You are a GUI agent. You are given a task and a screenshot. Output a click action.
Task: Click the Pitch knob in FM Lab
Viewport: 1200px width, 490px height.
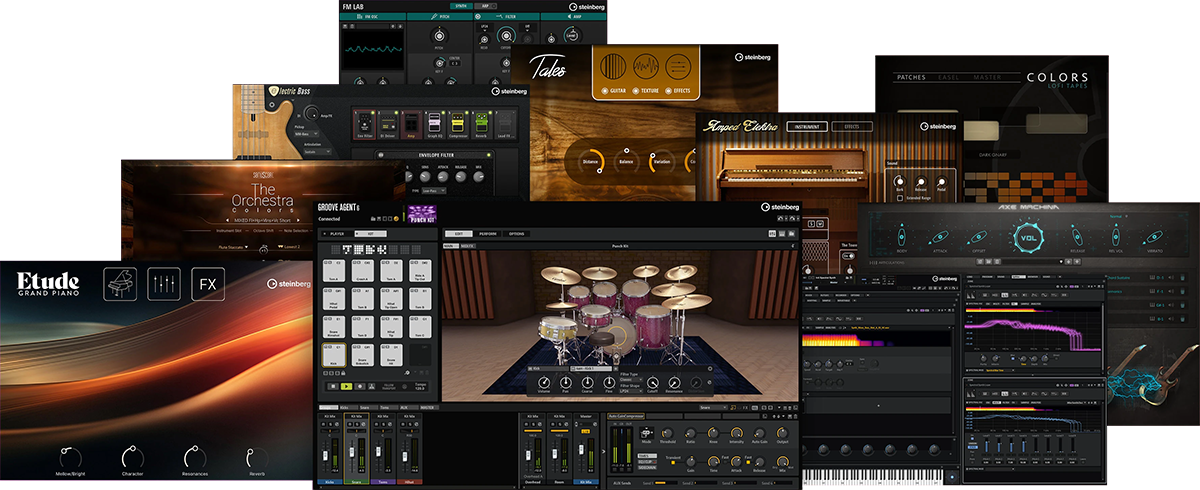(438, 38)
